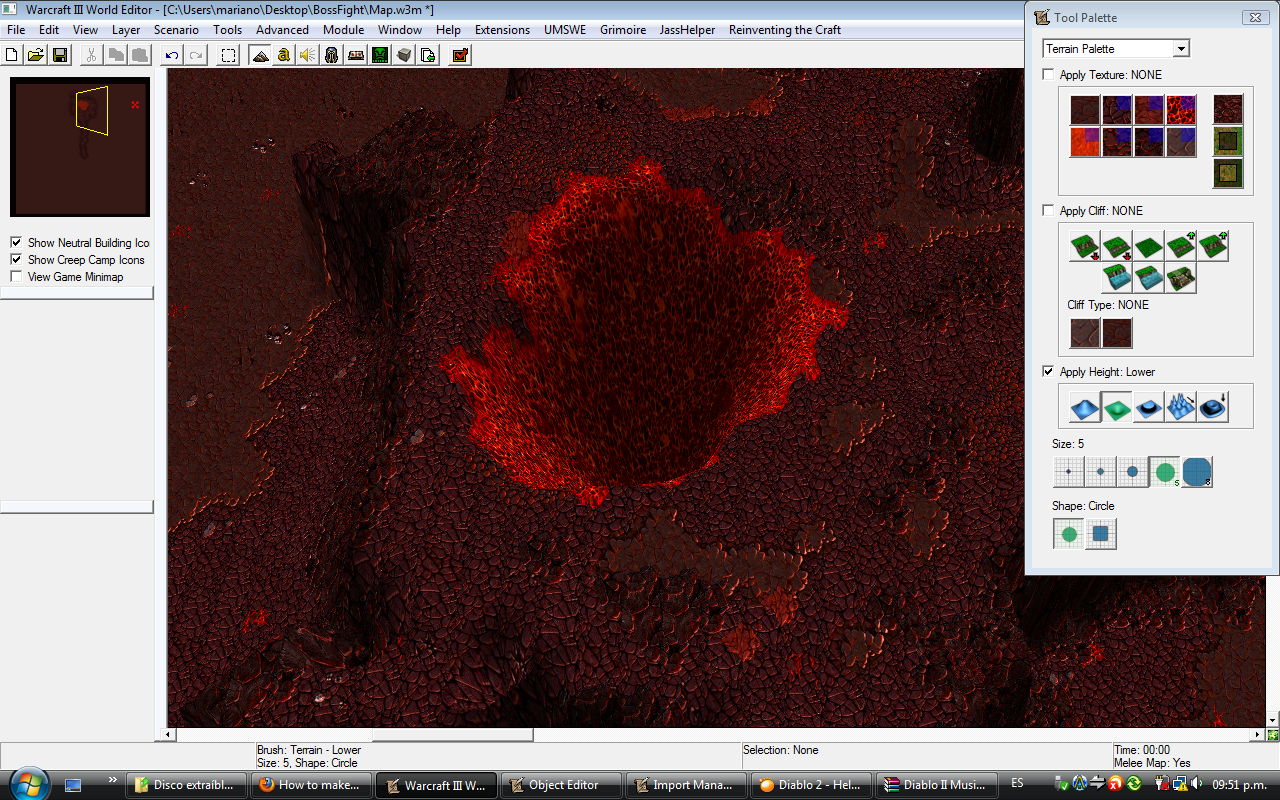Open the Trigger Editor icon
Image resolution: width=1280 pixels, height=800 pixels.
tap(284, 55)
